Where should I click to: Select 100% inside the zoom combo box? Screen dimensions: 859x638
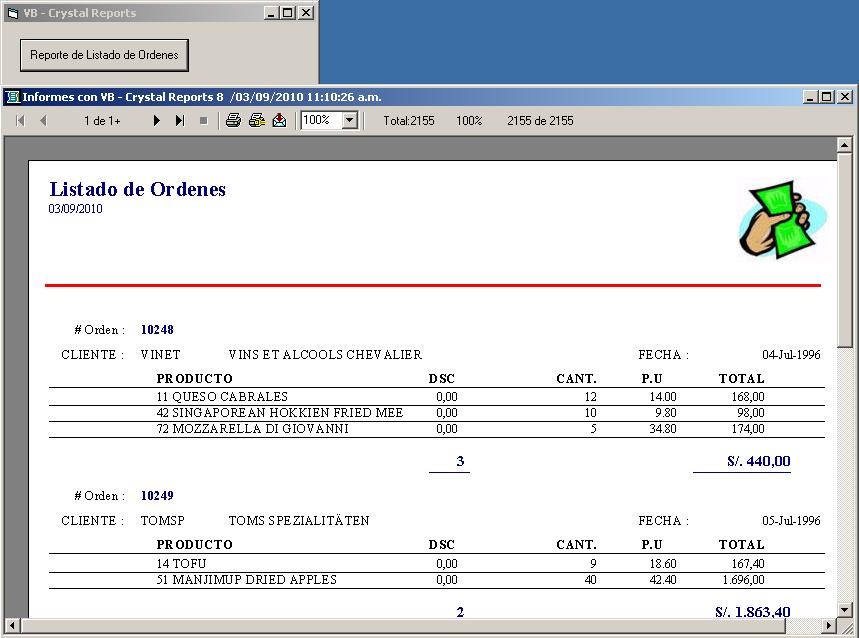(x=315, y=120)
